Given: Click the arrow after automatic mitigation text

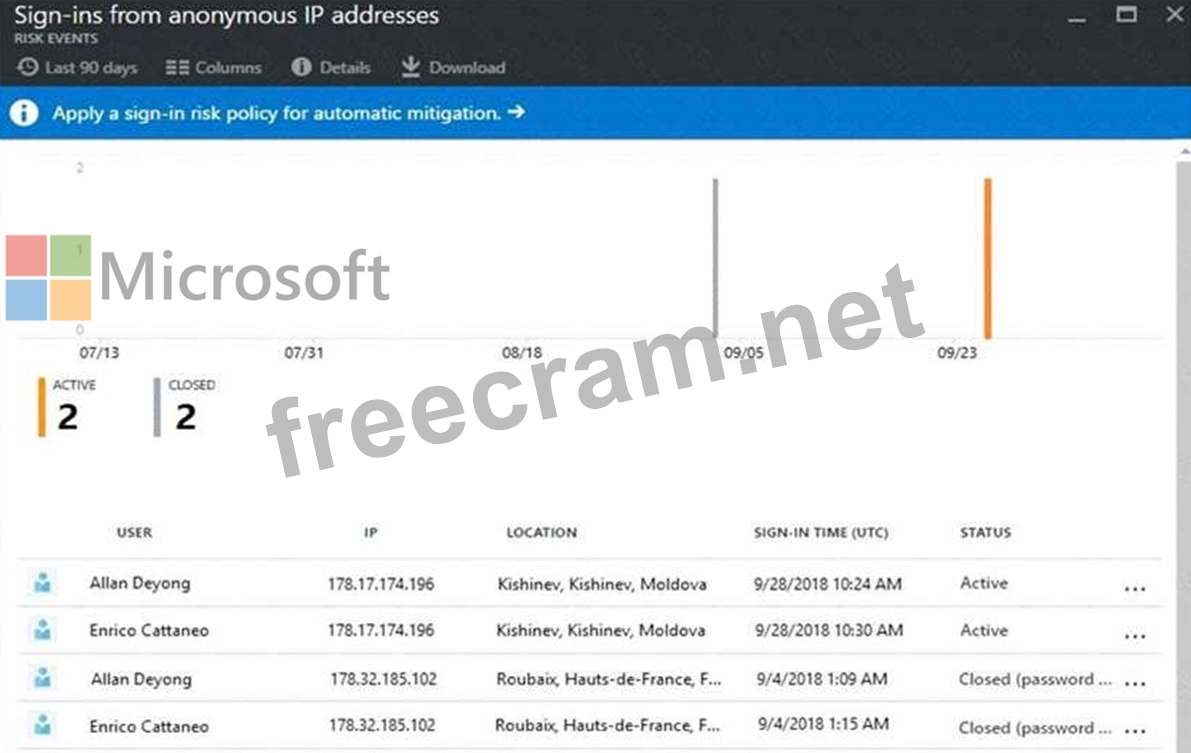Looking at the screenshot, I should click(x=517, y=112).
